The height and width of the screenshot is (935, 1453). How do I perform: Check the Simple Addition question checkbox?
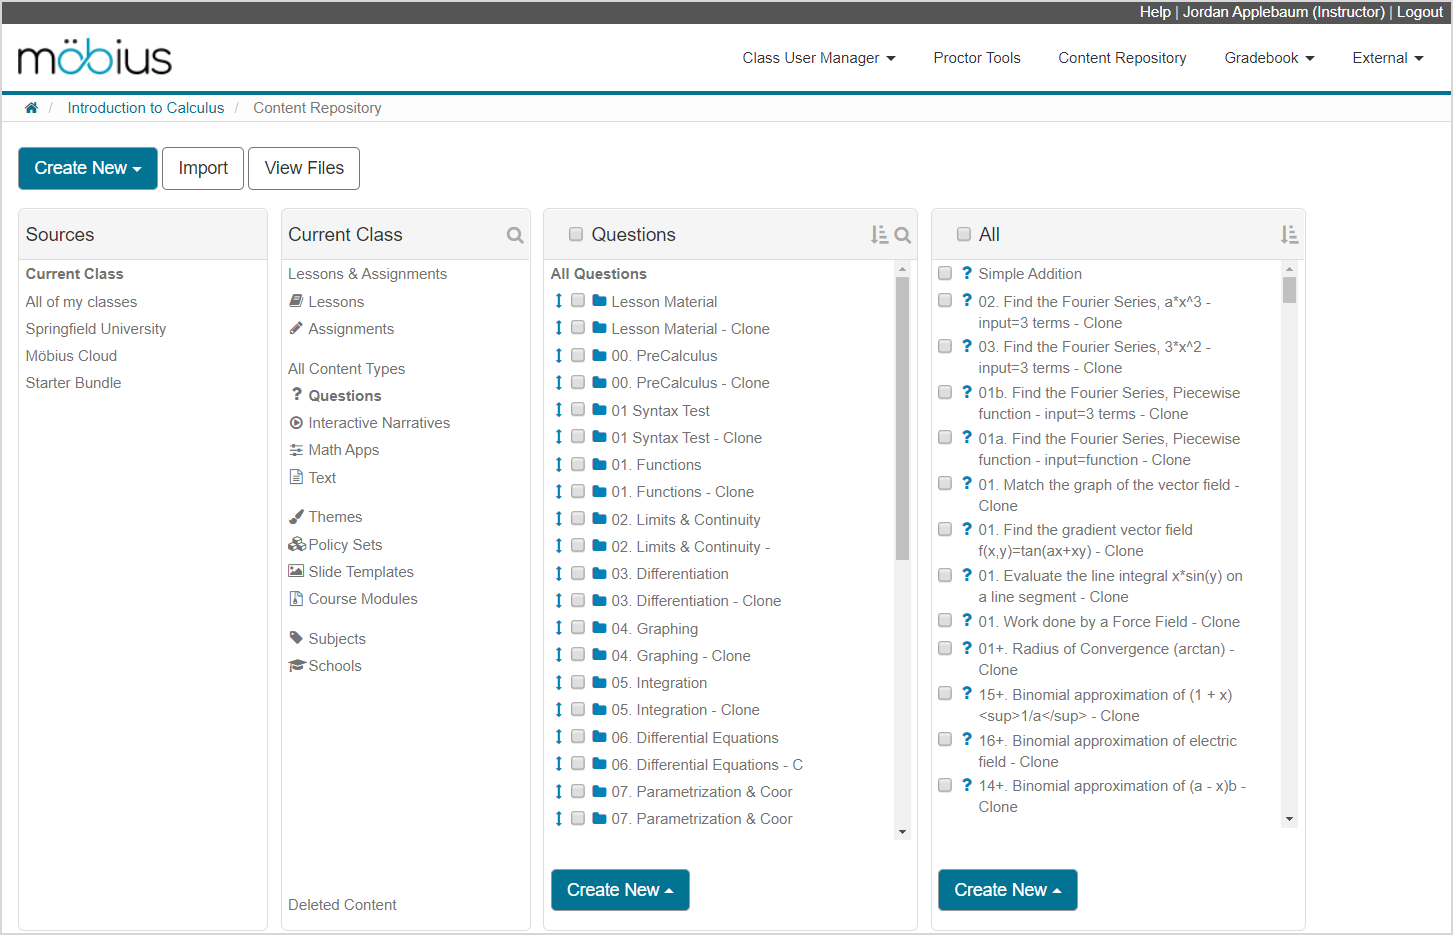point(945,273)
